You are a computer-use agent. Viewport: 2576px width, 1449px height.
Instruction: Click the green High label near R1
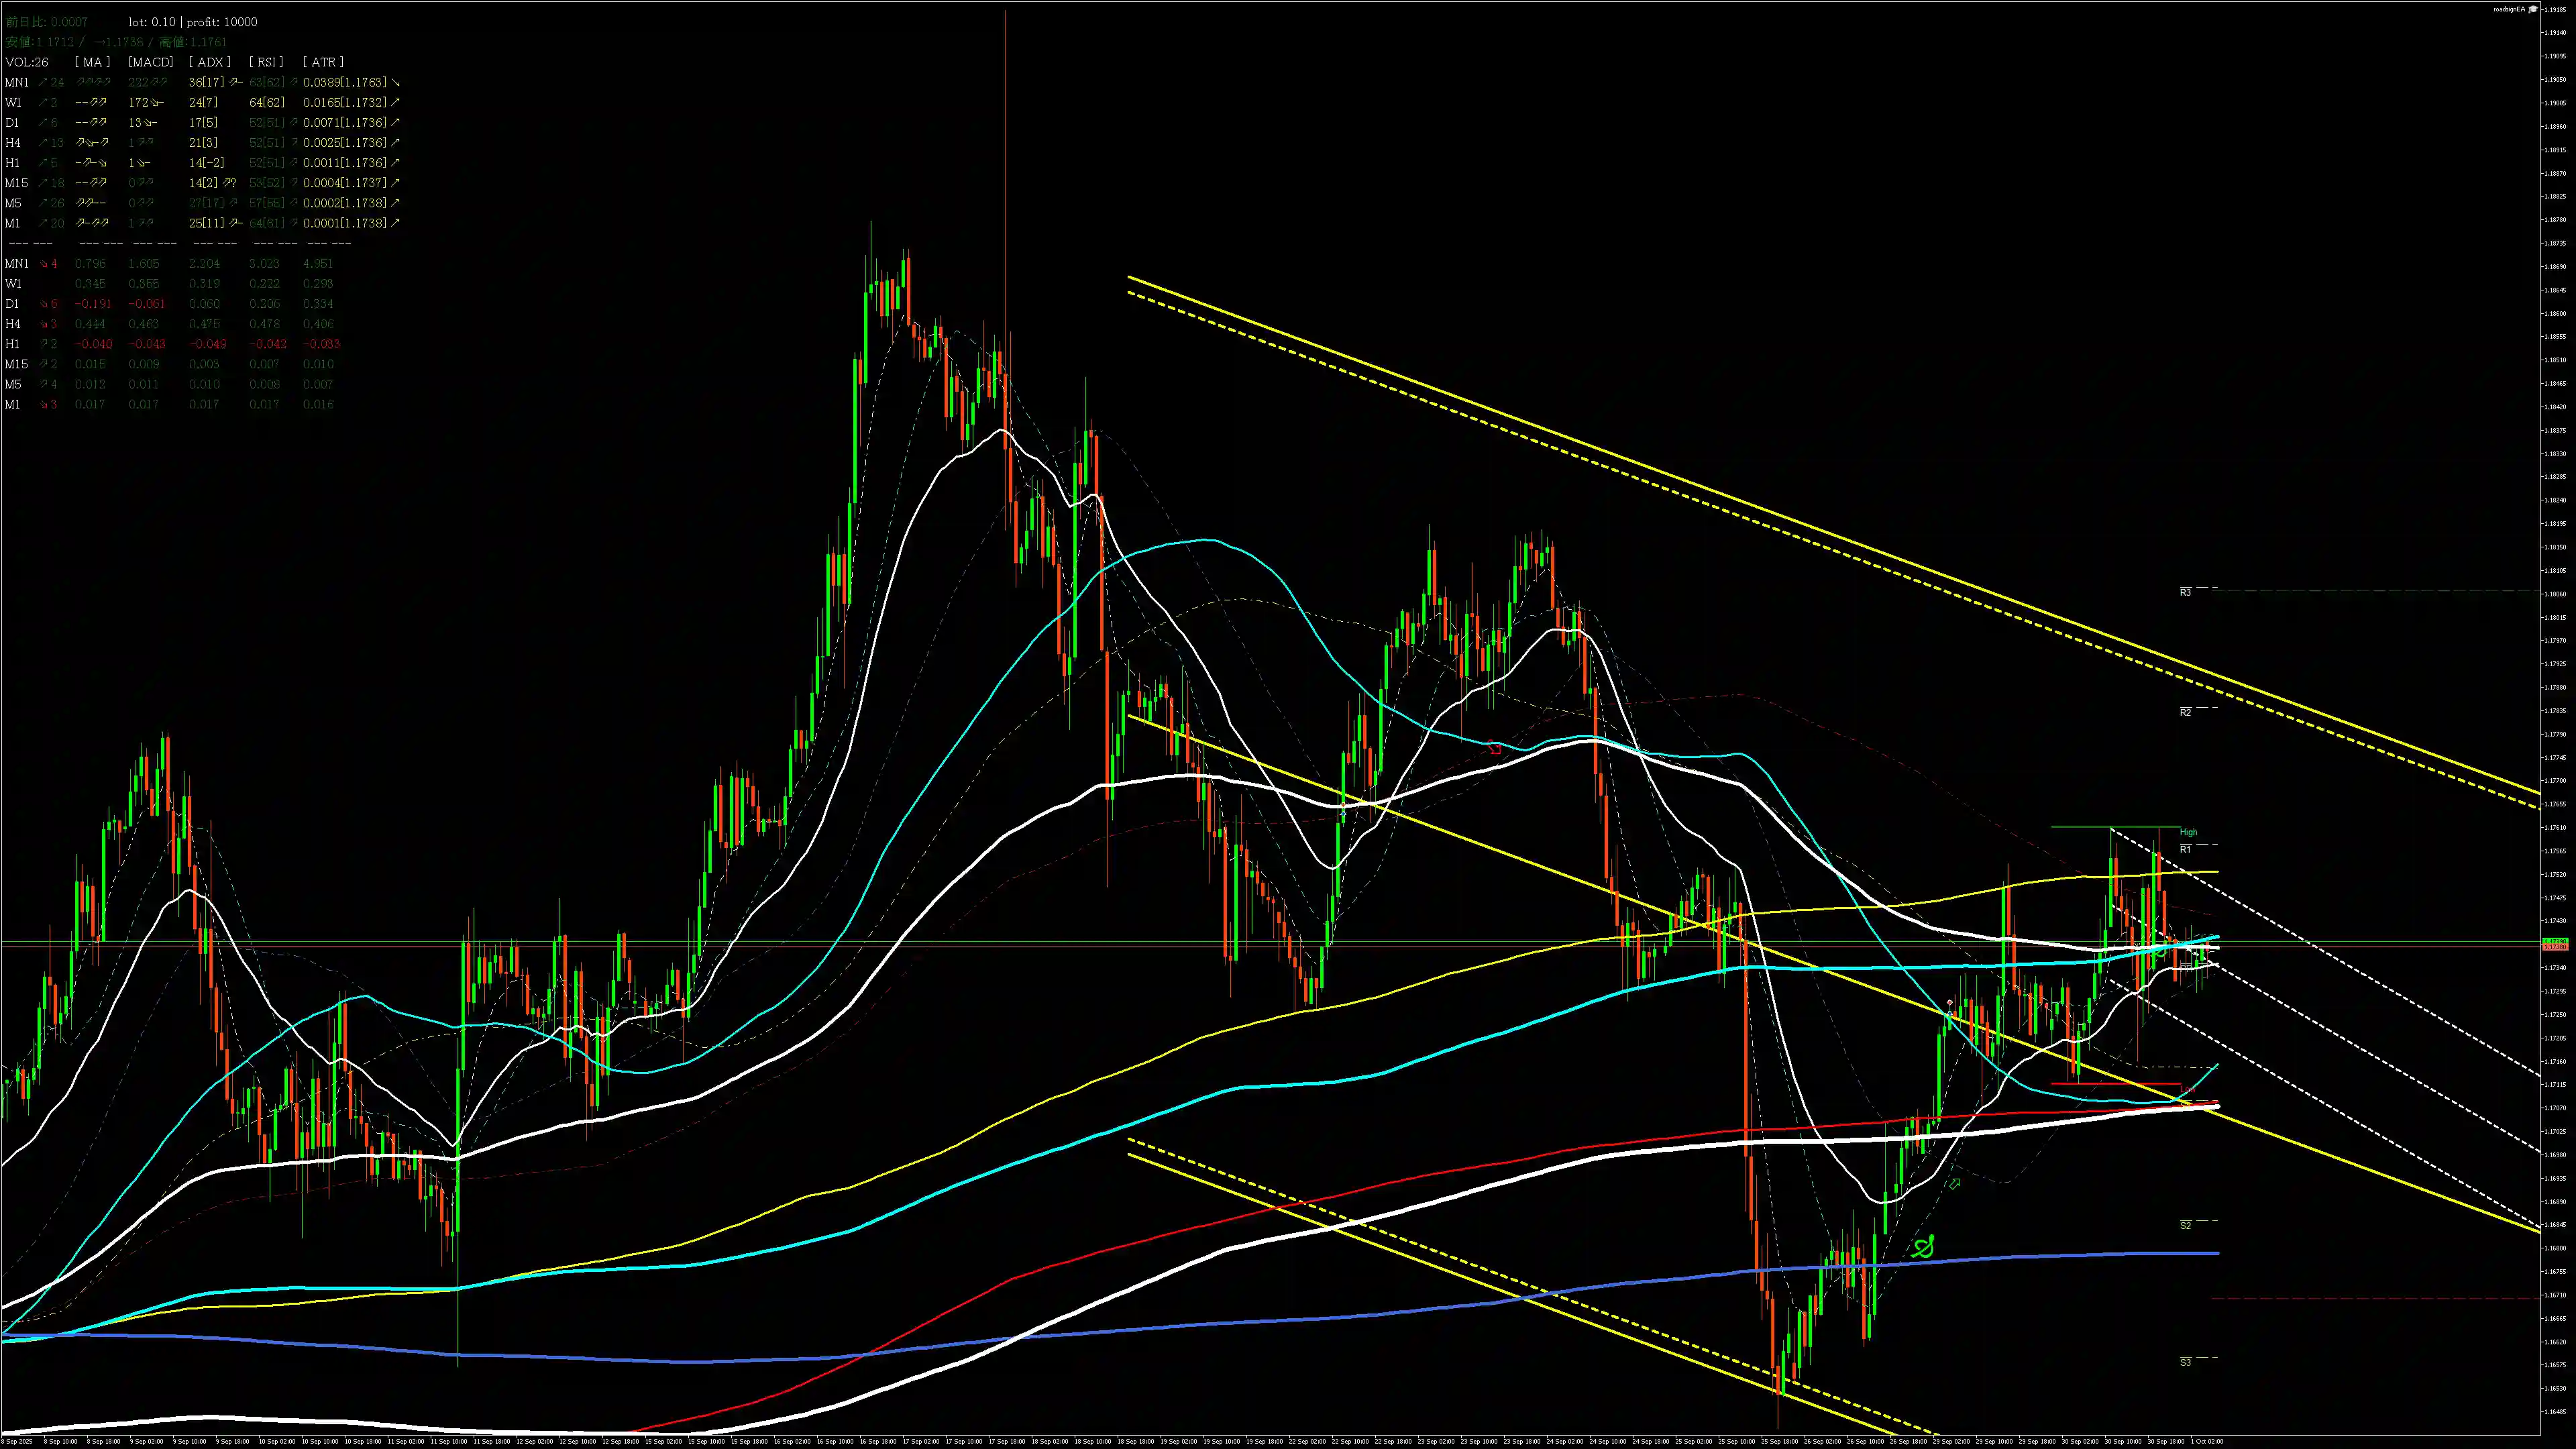2189,832
